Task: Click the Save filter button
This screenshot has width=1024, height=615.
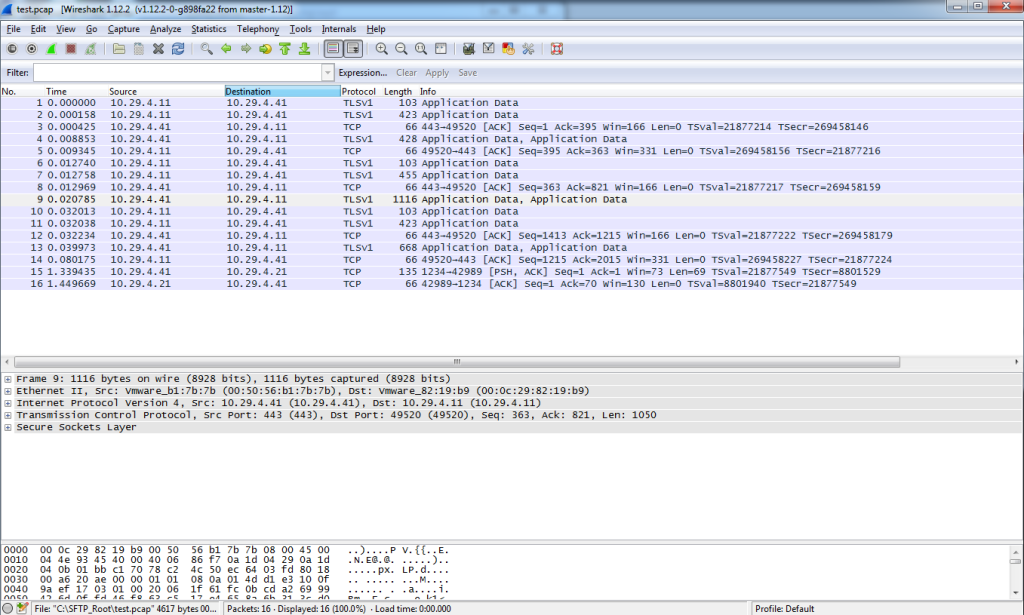Action: click(x=468, y=72)
